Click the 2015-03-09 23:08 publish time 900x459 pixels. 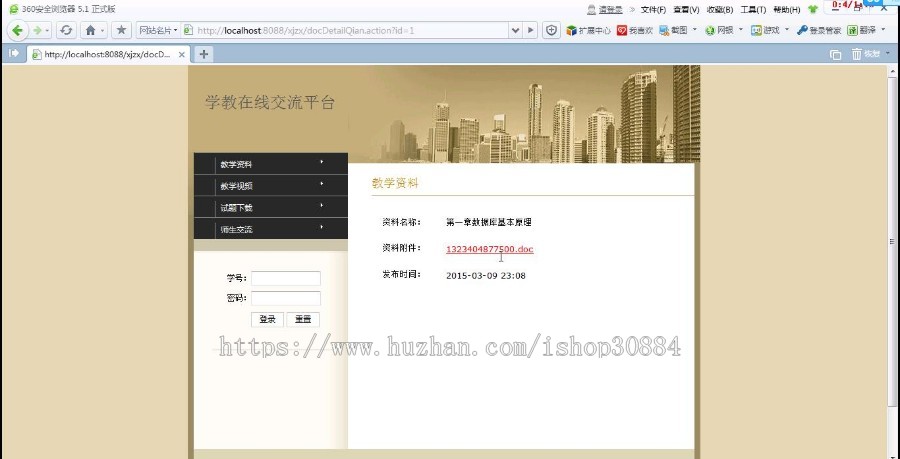click(x=486, y=275)
